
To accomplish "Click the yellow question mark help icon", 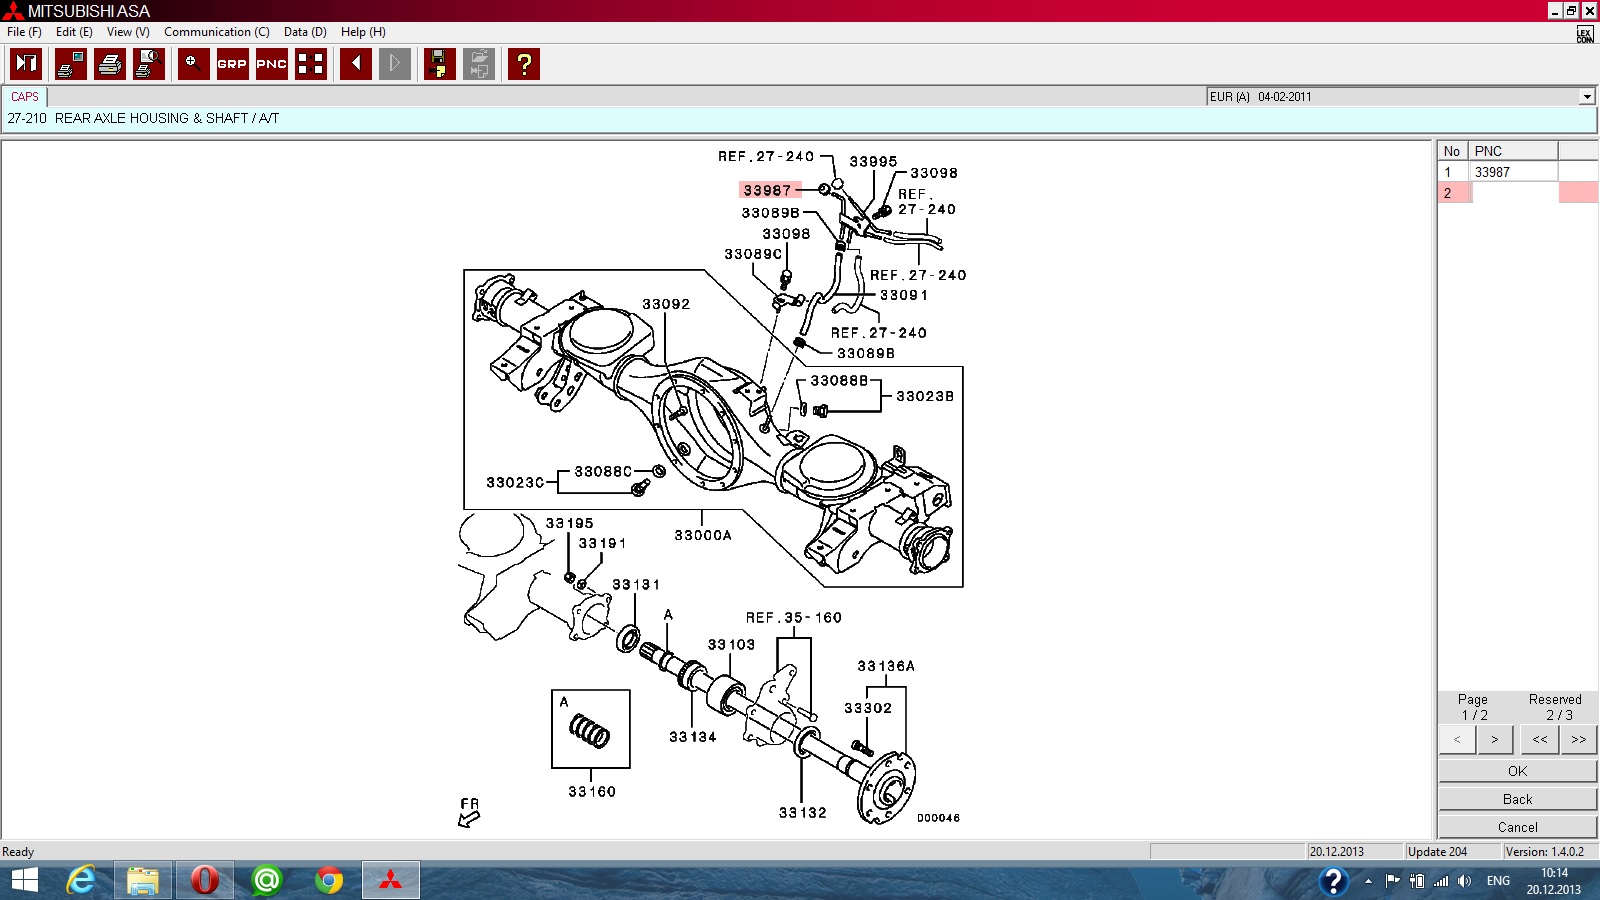I will click(x=524, y=64).
